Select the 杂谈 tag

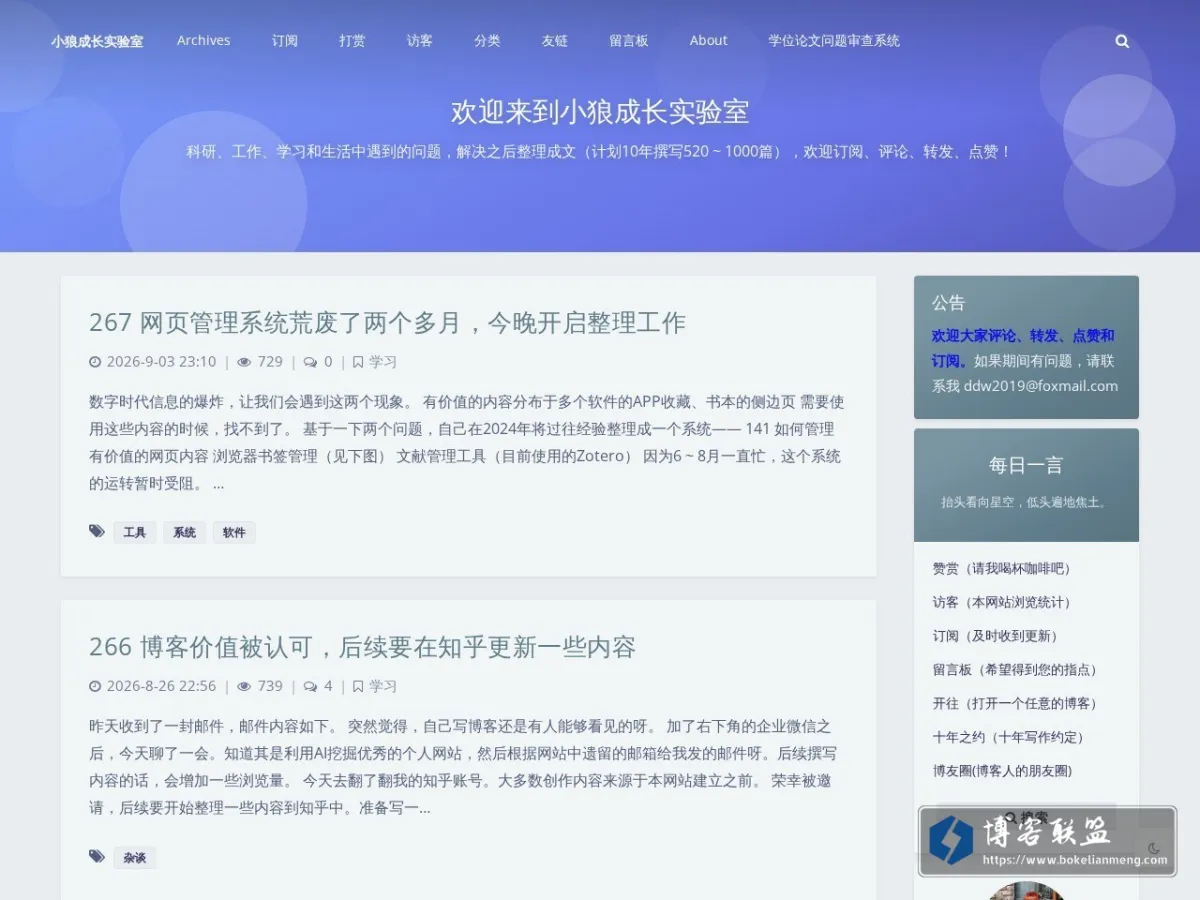coord(135,857)
